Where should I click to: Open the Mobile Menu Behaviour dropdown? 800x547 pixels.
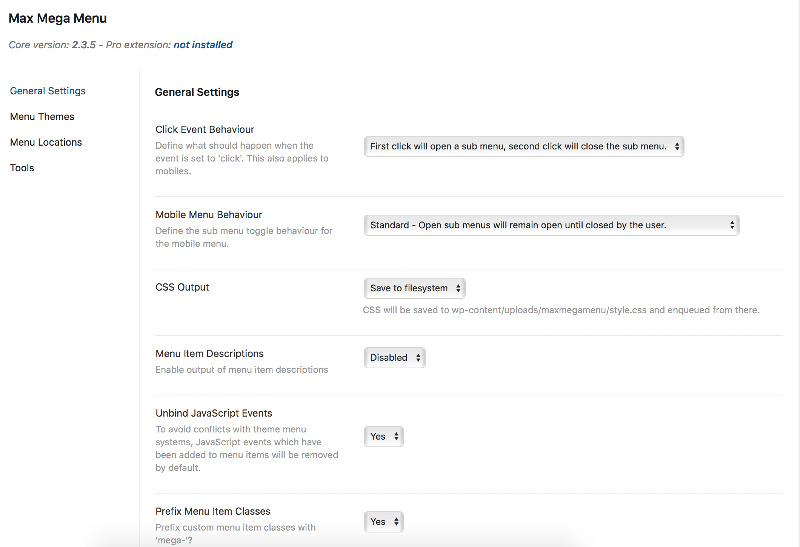(552, 225)
